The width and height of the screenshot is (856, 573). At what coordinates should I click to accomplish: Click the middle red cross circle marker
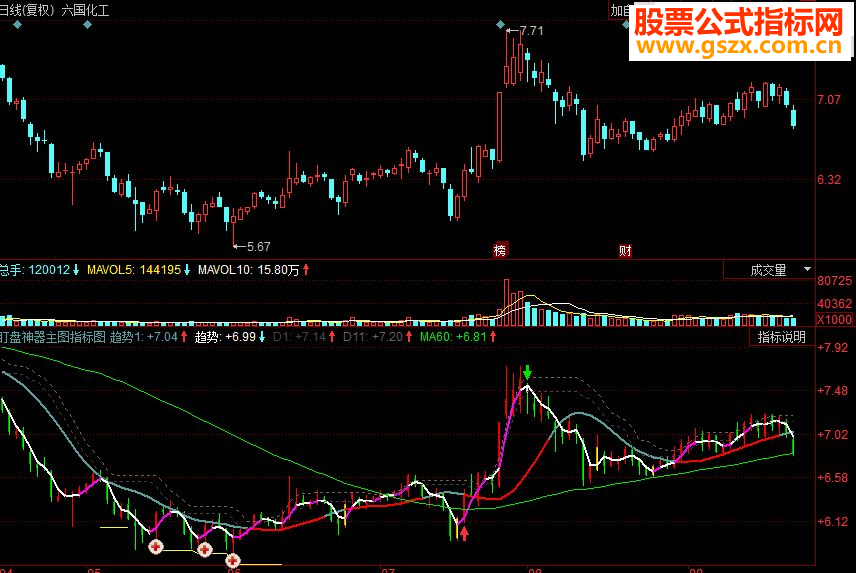tap(205, 550)
